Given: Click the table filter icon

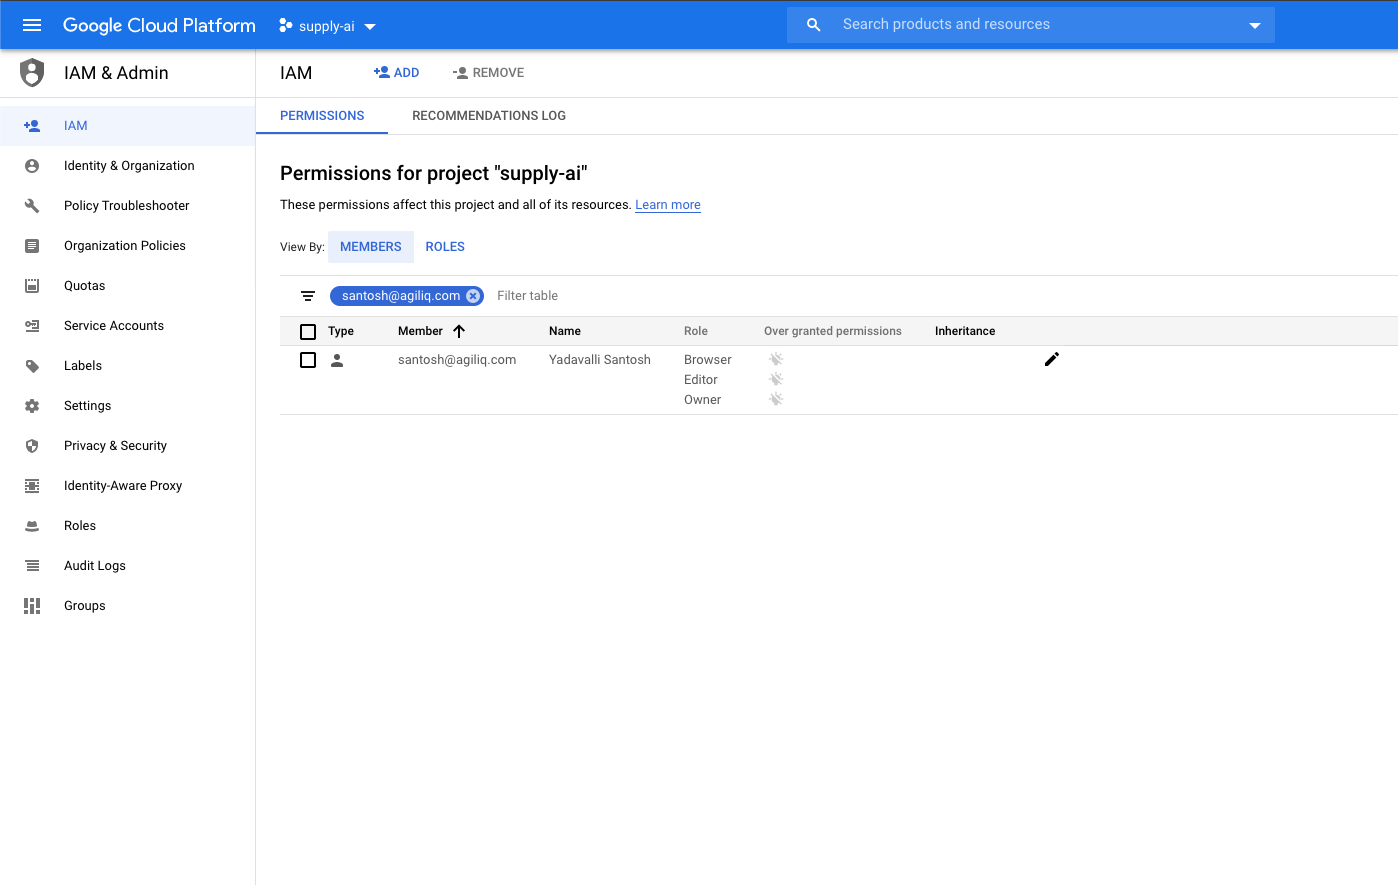Looking at the screenshot, I should click(308, 296).
